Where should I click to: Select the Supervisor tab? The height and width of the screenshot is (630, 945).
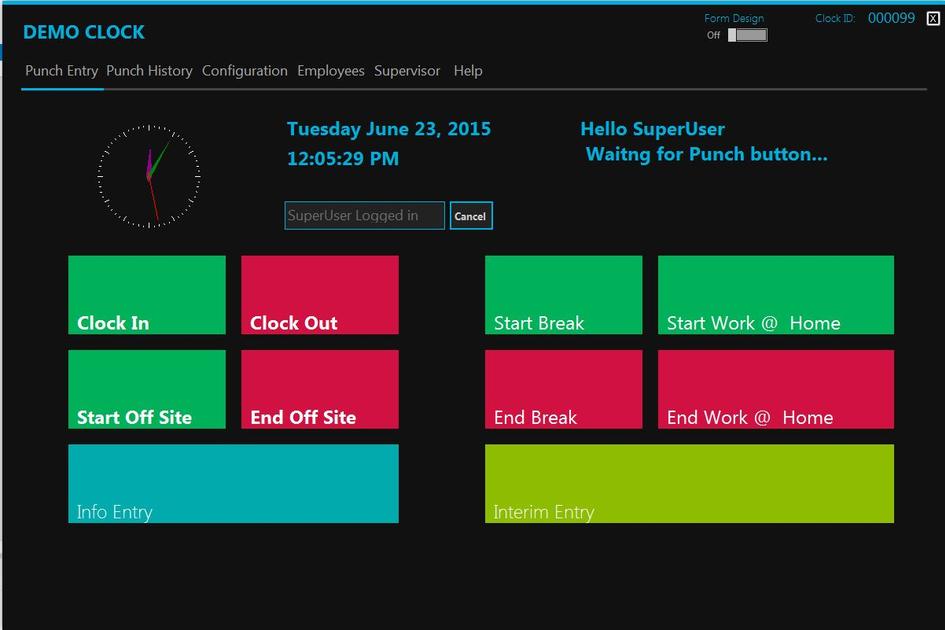tap(407, 71)
